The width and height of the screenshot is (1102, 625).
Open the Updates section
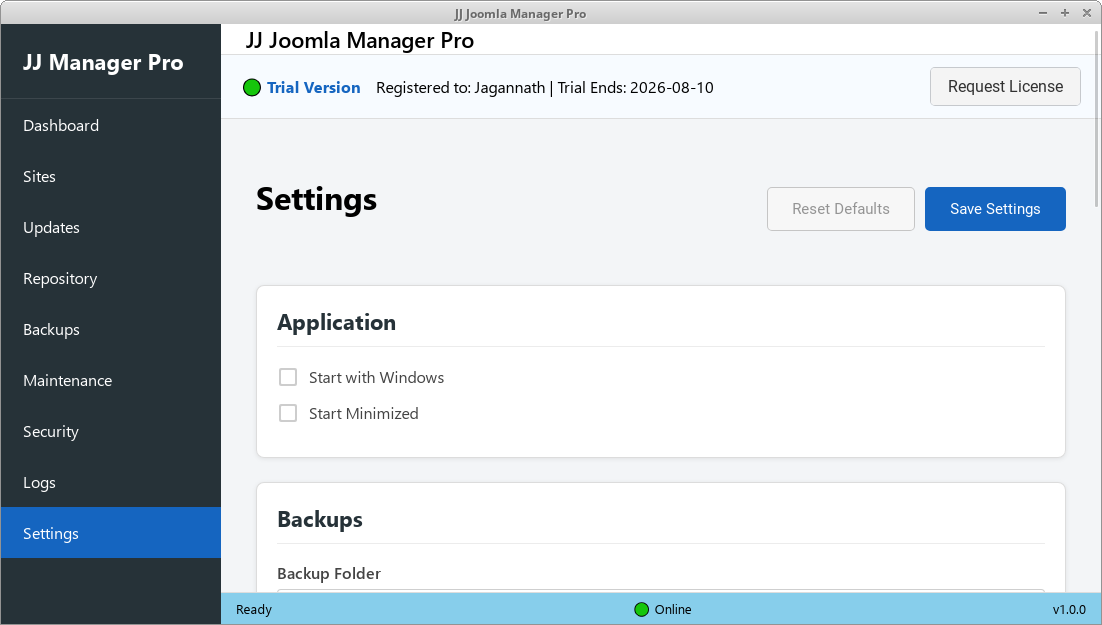pos(110,228)
